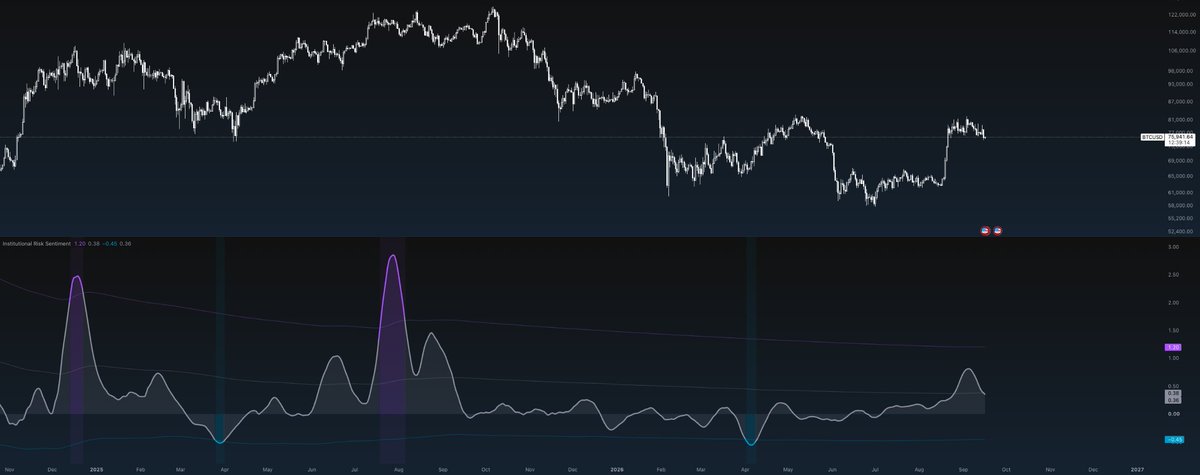The width and height of the screenshot is (1200, 475).
Task: Click the 0.00 indicator scale label
Action: click(1174, 414)
